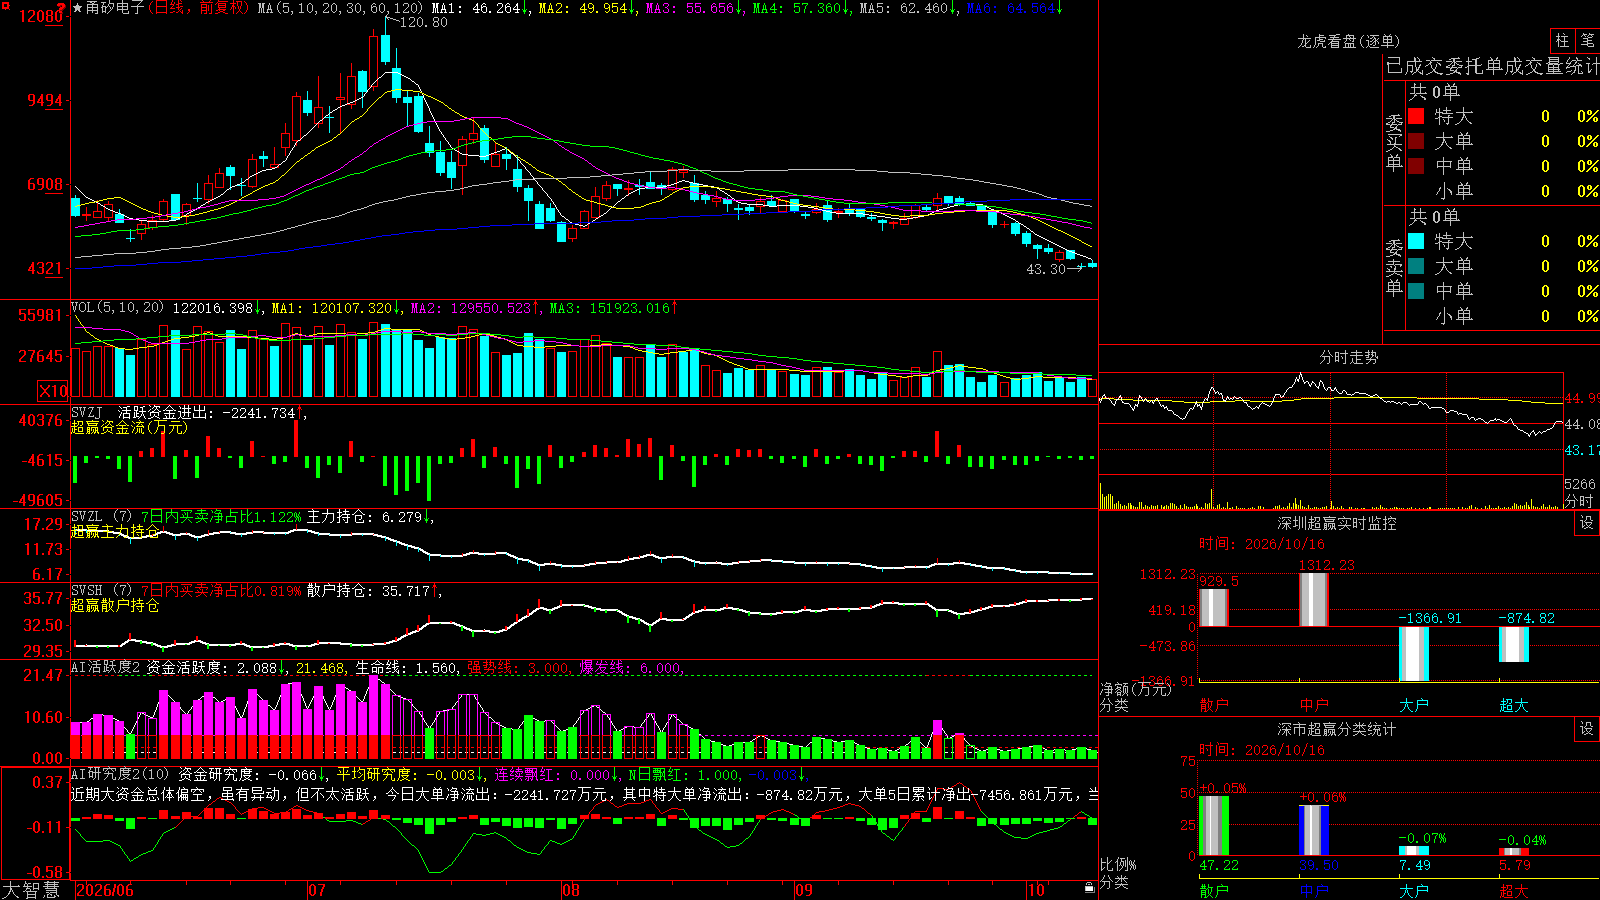Click the 甬矽电子 stock name
This screenshot has height=900, width=1600.
tap(115, 8)
